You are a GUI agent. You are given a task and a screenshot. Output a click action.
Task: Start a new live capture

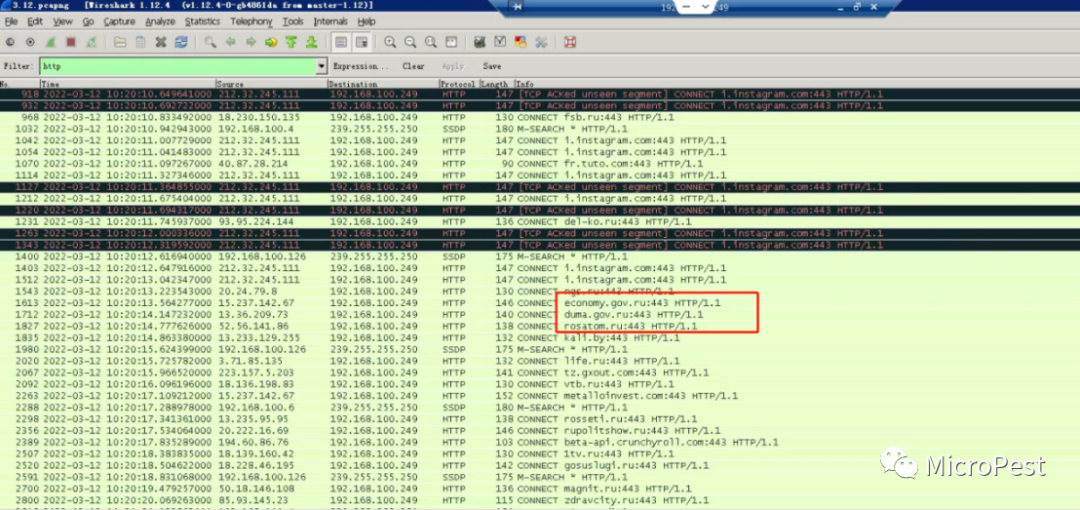click(50, 43)
